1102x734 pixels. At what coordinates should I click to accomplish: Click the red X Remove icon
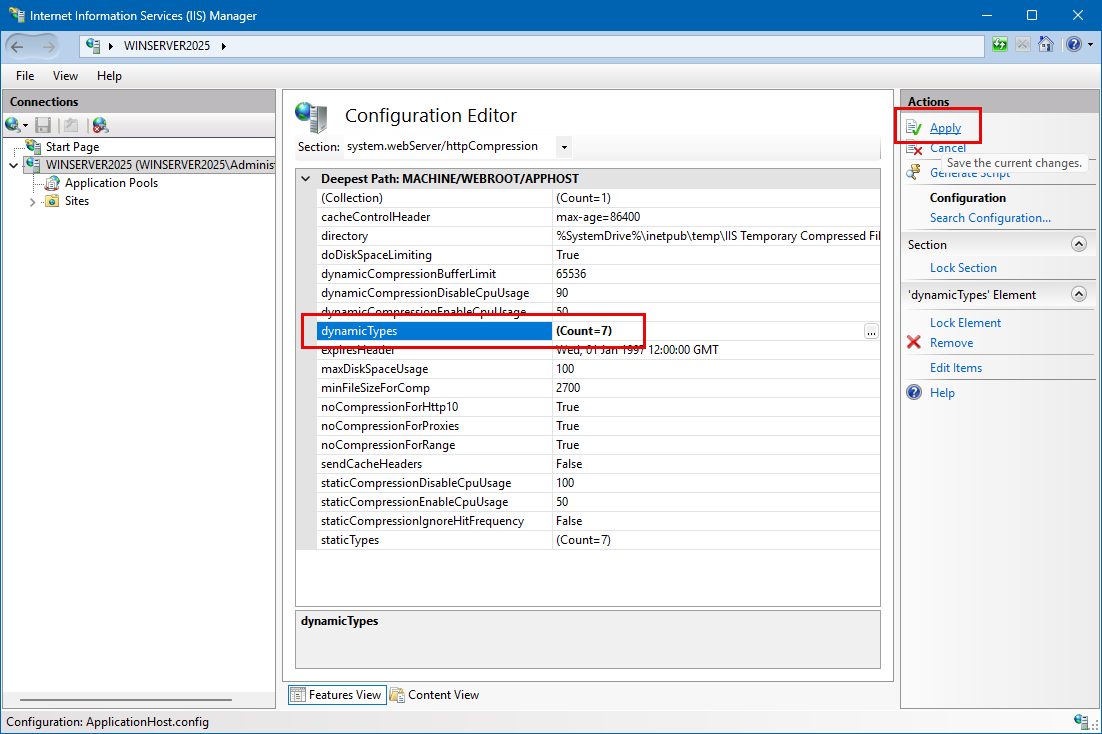[x=914, y=343]
